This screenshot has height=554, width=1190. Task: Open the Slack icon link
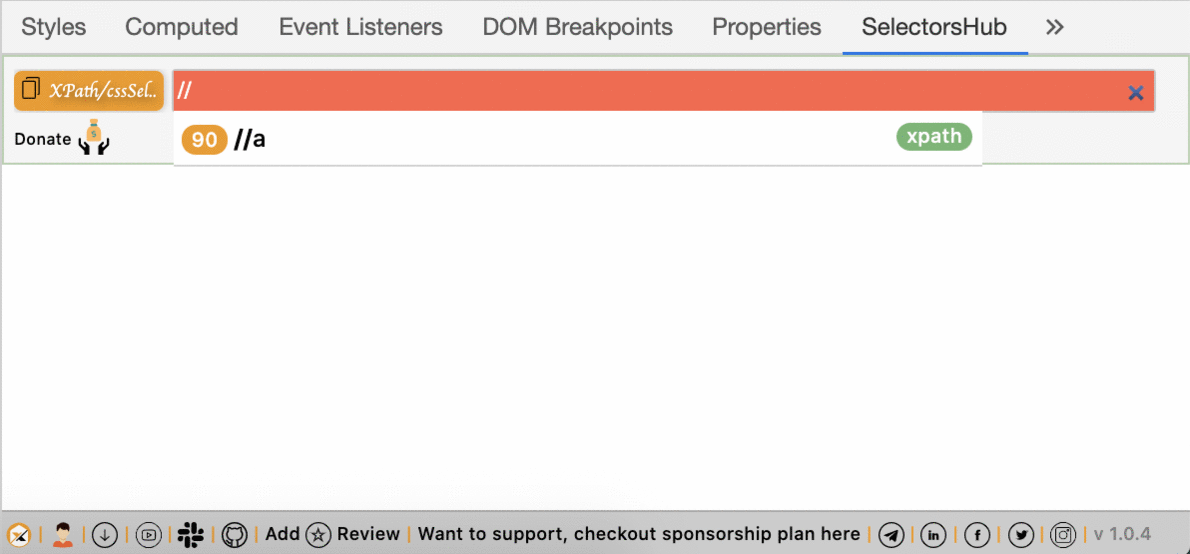191,535
